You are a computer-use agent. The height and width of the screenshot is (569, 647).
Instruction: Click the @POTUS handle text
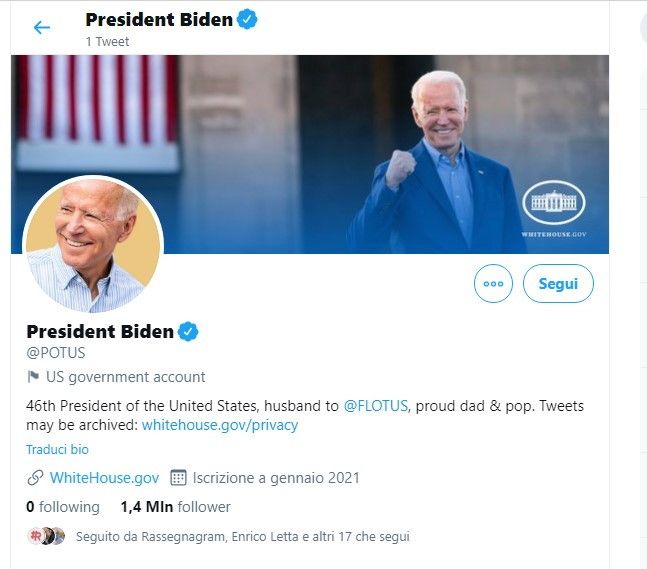[56, 353]
